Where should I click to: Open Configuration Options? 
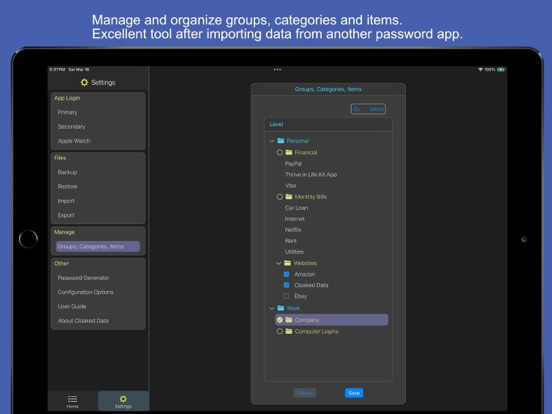86,292
